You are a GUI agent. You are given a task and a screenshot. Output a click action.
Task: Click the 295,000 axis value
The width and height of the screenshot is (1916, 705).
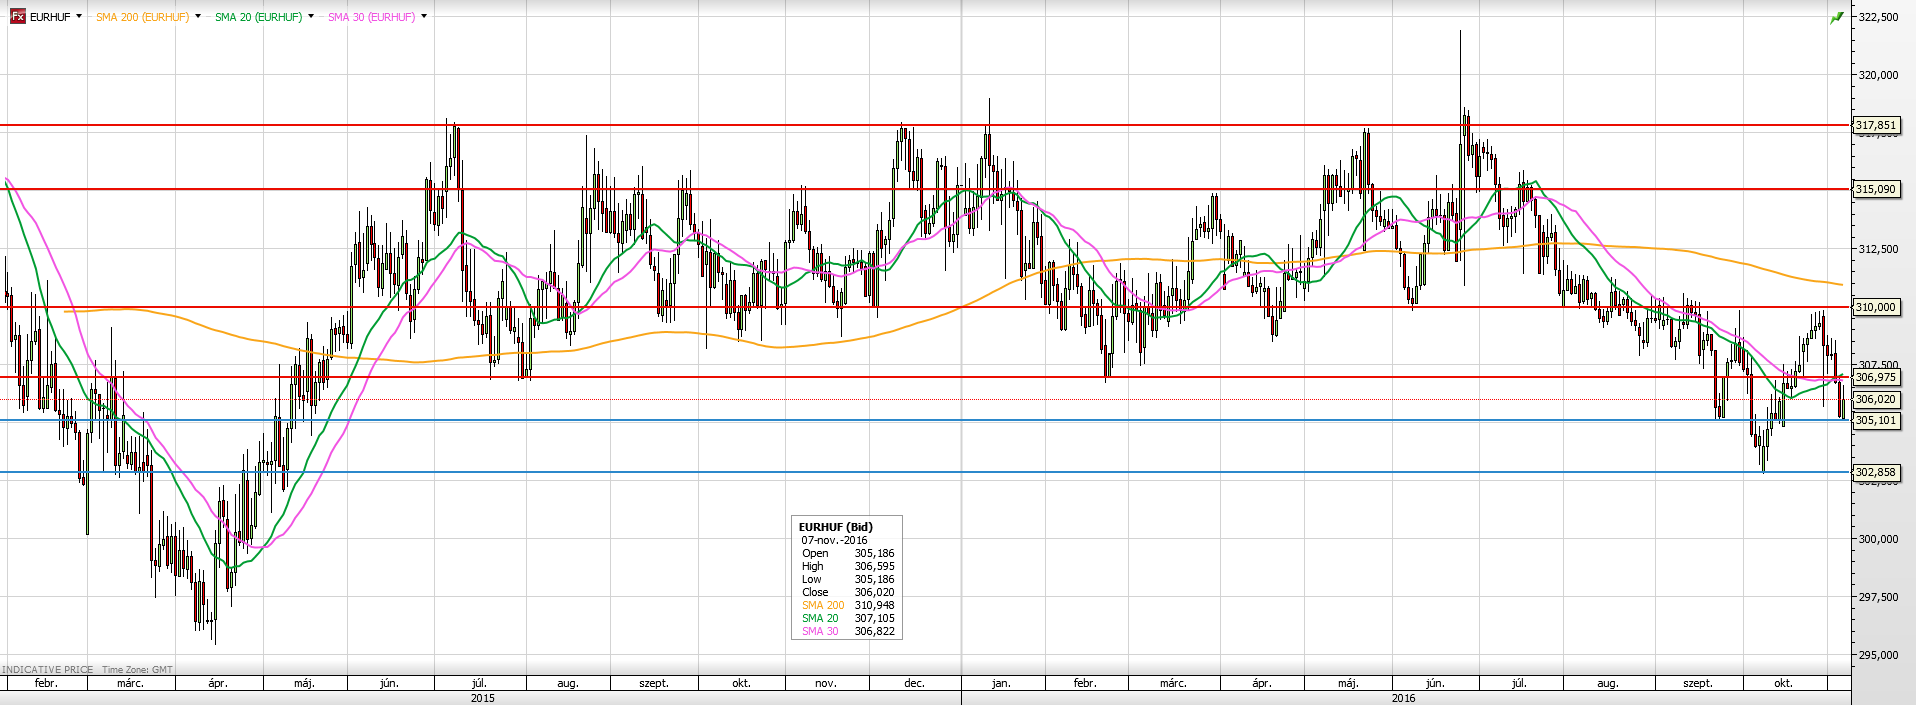1878,655
